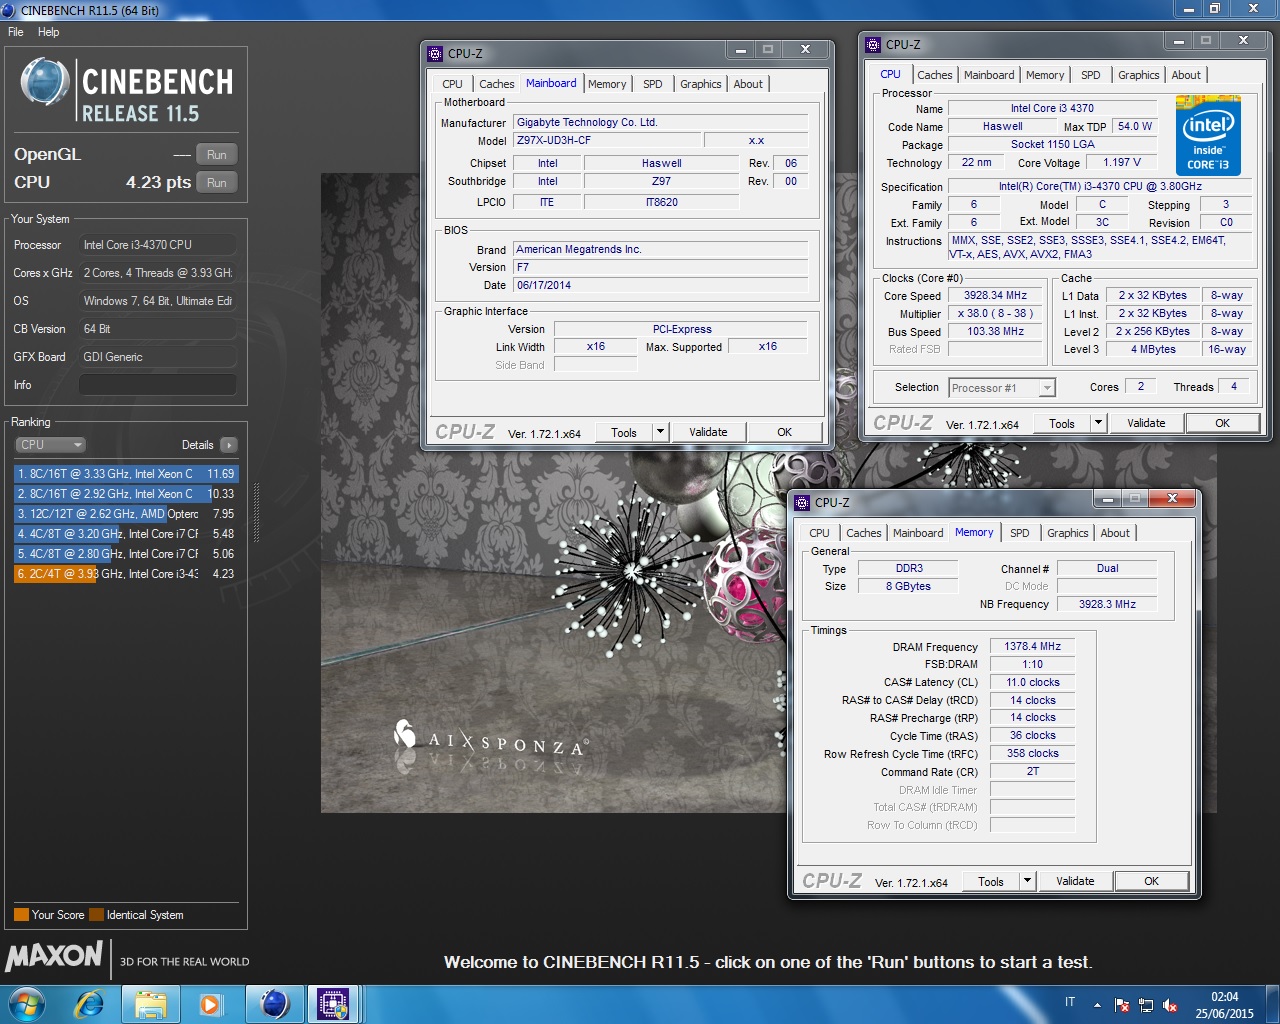Open Internet Explorer from the taskbar
Screen dimensions: 1280x1024
[90, 1004]
